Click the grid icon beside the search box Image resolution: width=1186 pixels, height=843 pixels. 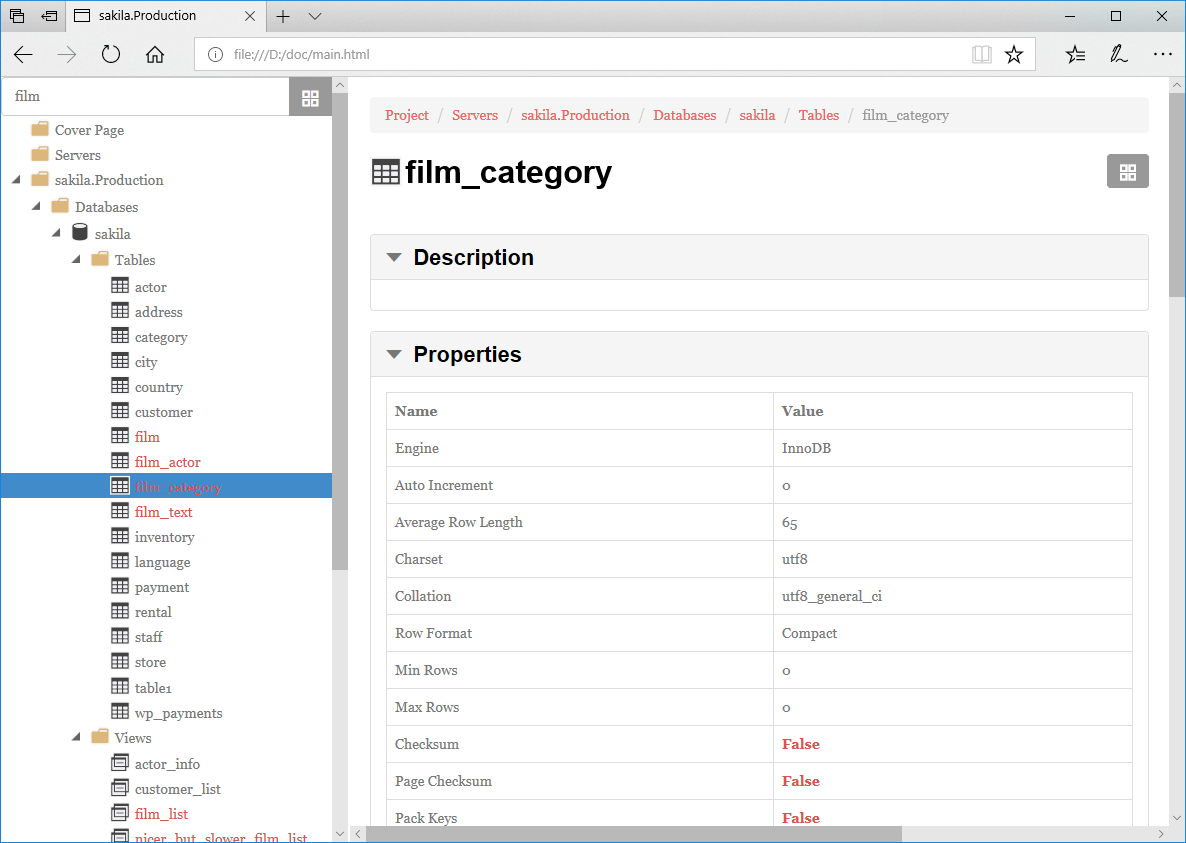pos(310,98)
